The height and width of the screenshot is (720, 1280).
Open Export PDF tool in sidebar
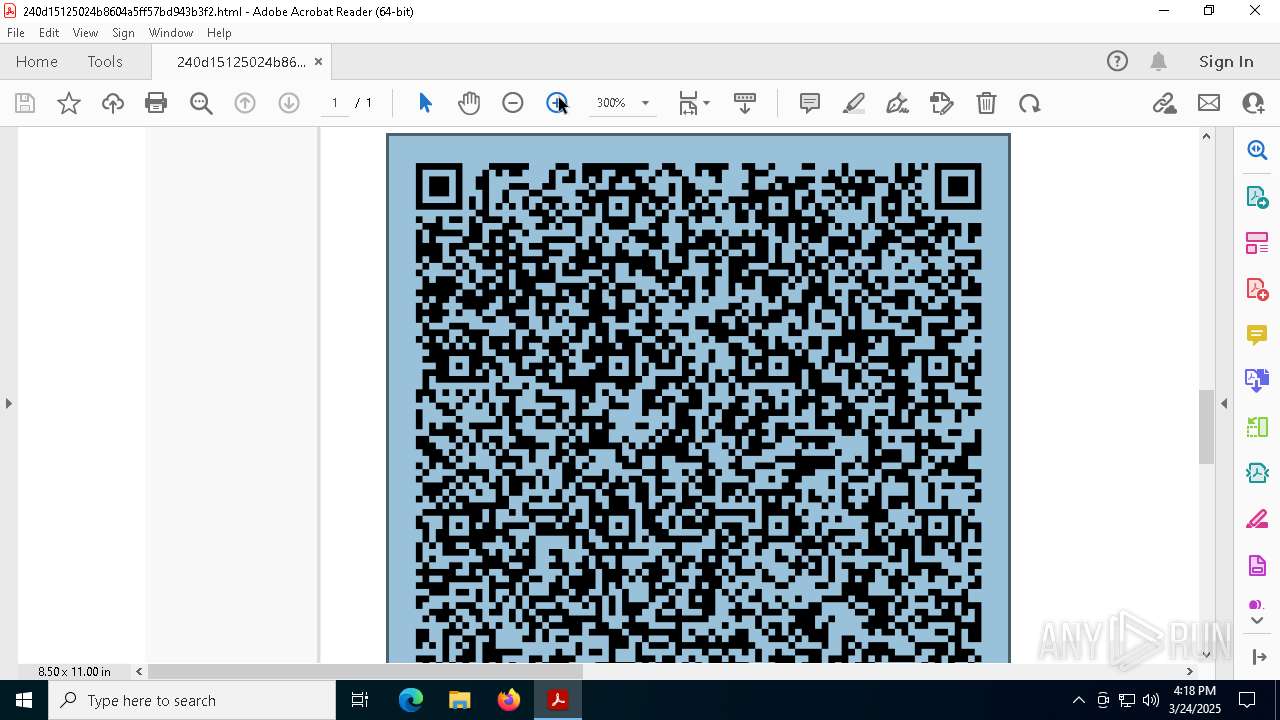click(x=1257, y=197)
